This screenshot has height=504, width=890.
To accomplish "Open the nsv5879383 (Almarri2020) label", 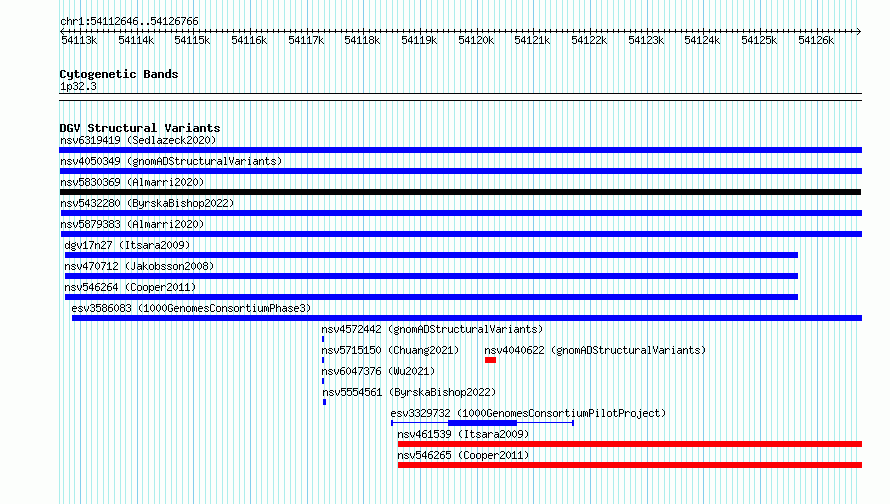I will pos(132,224).
